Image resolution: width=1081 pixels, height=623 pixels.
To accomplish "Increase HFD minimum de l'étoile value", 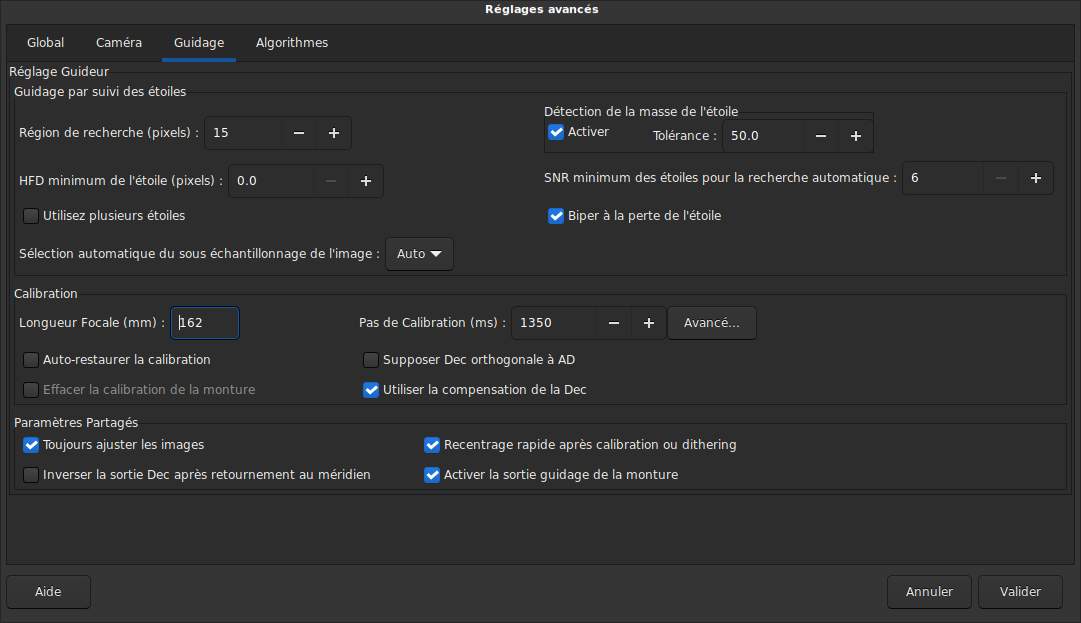I will [x=366, y=181].
